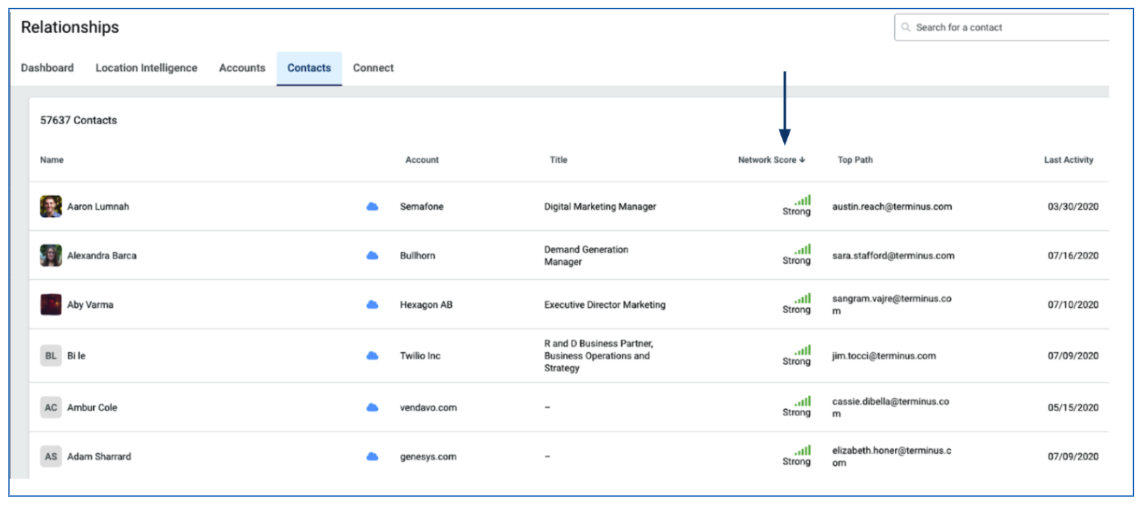Screen dimensions: 1147x506
Task: Select the Contacts tab
Action: coord(309,69)
